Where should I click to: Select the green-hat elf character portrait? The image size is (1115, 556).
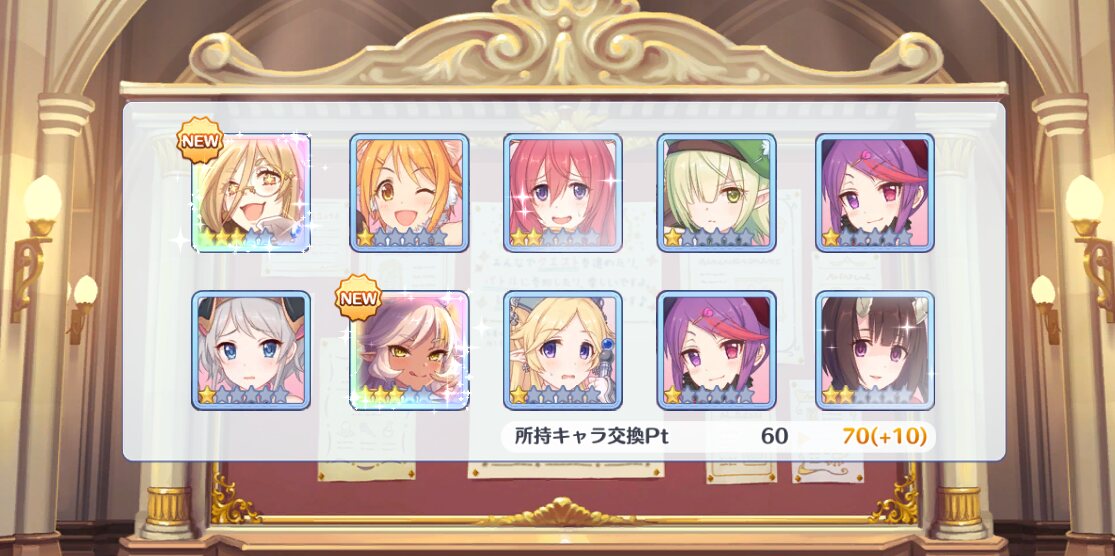tap(717, 193)
